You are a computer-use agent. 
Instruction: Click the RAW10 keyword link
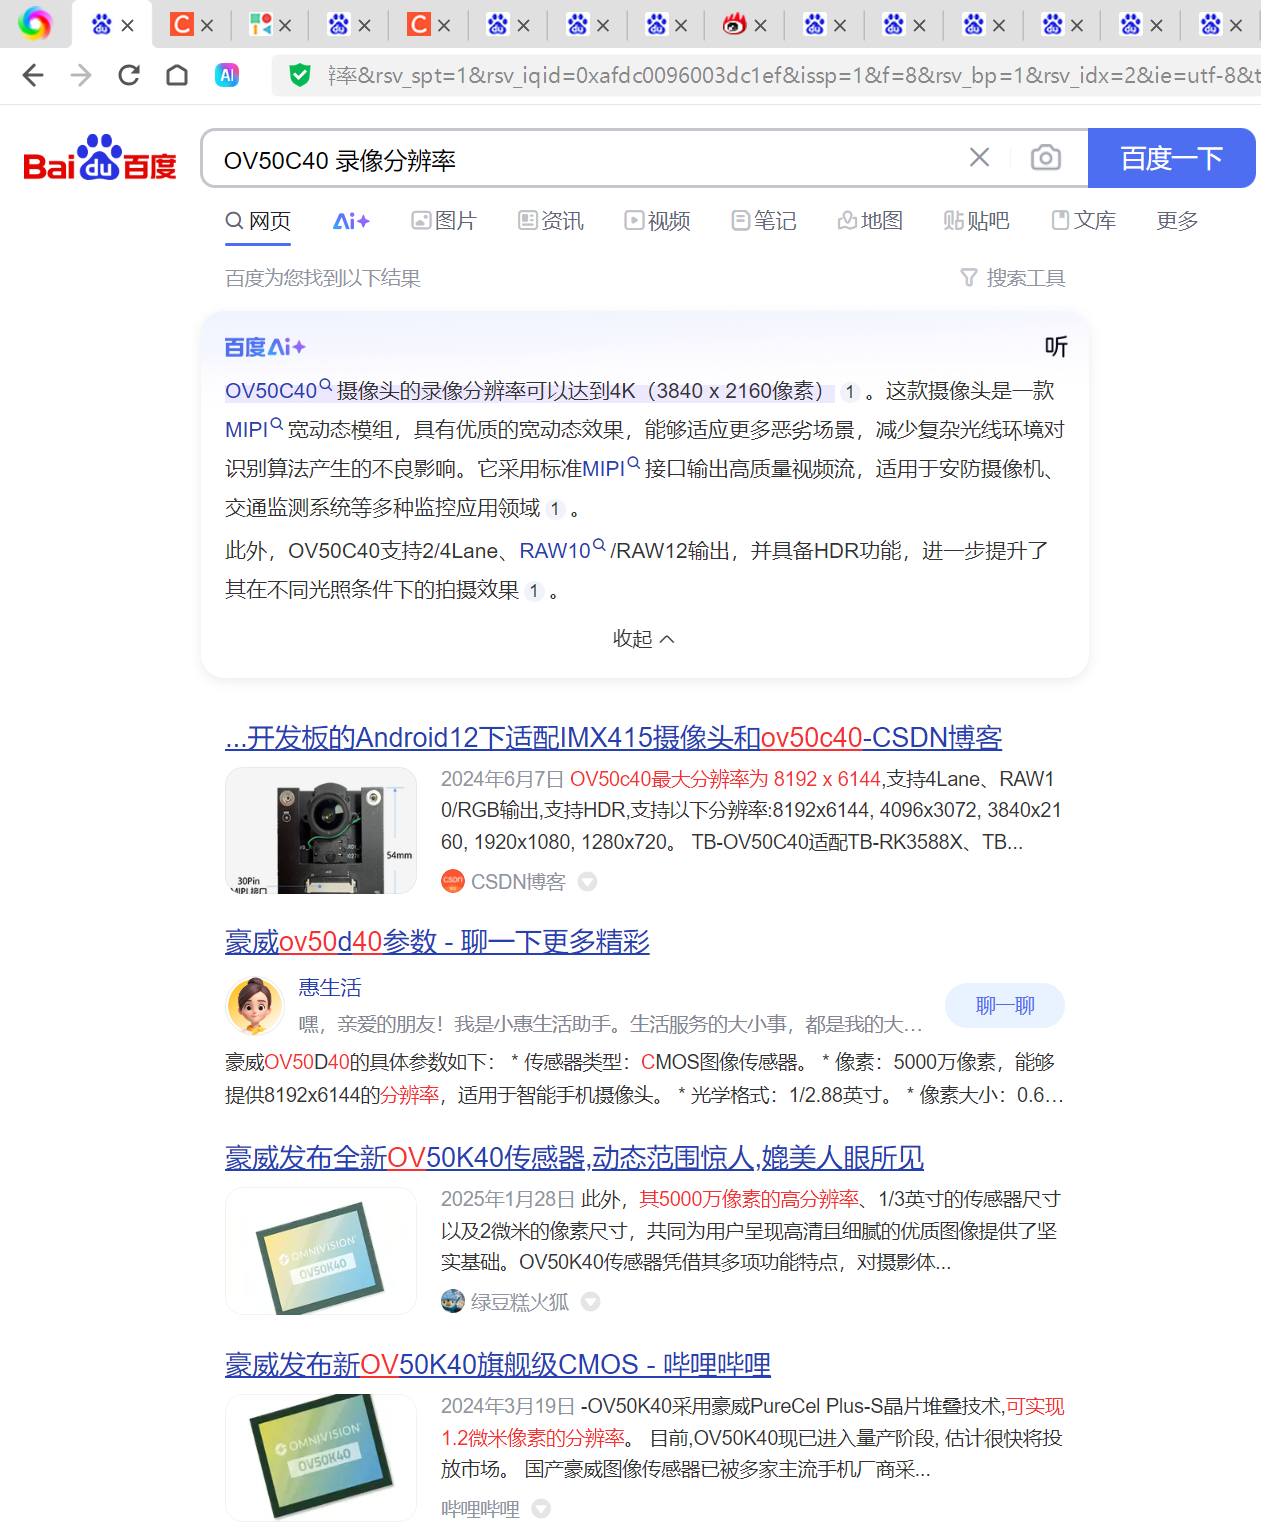tap(555, 551)
